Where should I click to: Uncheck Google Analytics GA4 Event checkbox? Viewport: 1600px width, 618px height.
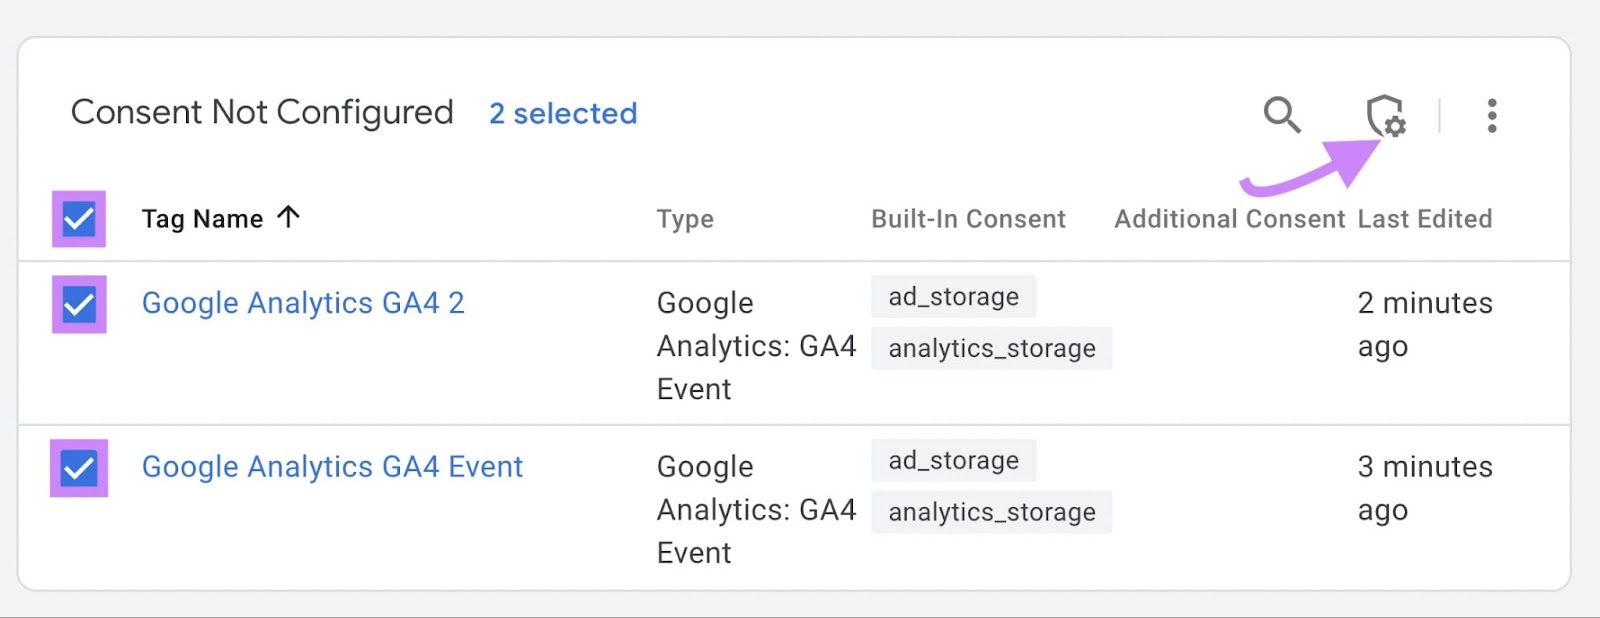pyautogui.click(x=79, y=468)
